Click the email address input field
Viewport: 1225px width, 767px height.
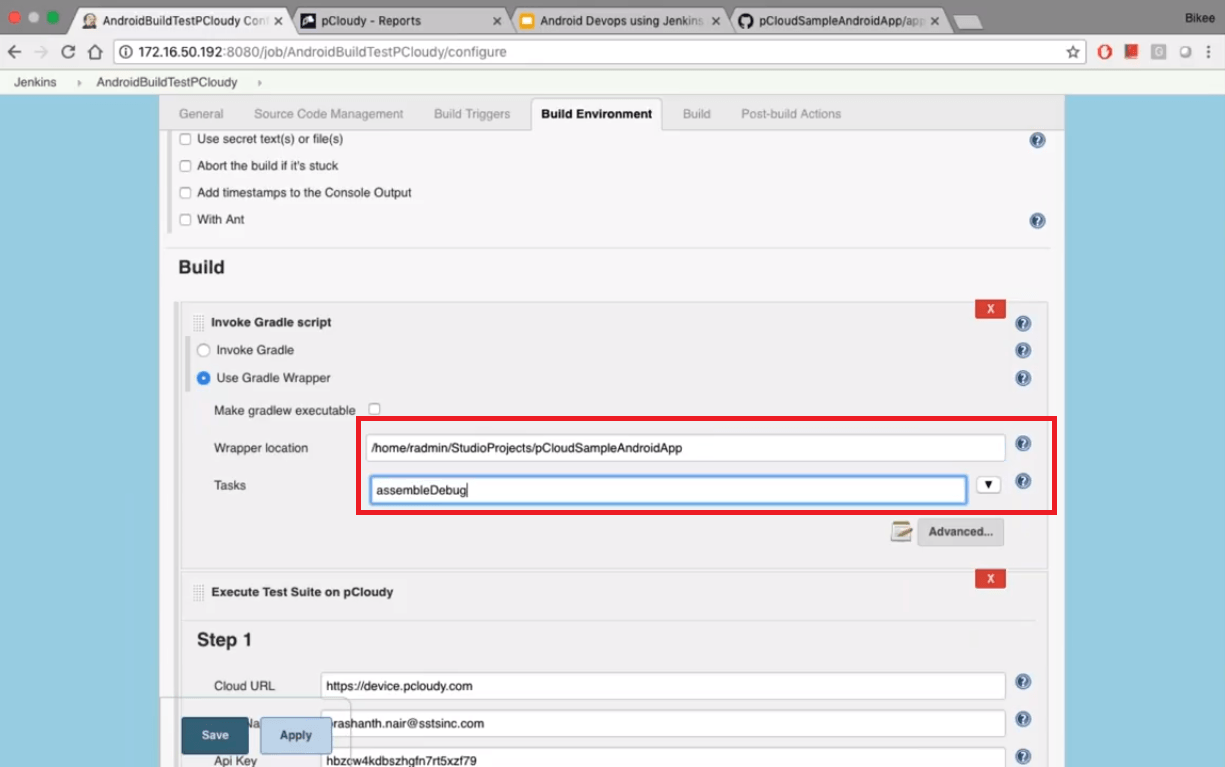pos(663,723)
